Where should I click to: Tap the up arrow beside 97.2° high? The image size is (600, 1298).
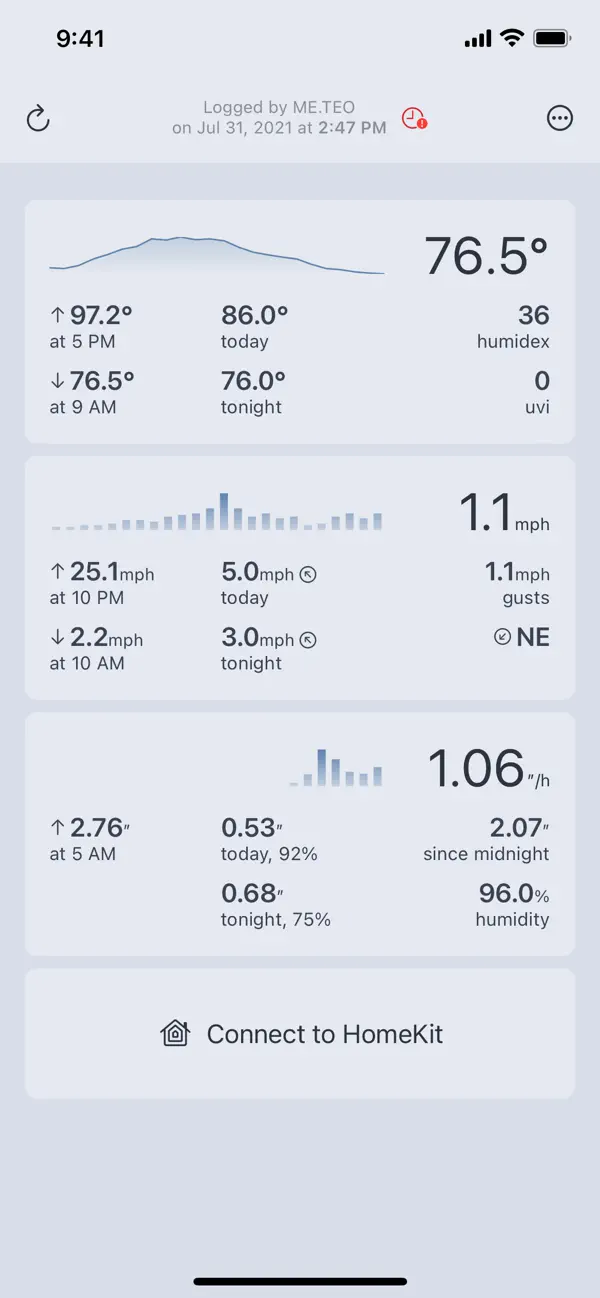57,316
